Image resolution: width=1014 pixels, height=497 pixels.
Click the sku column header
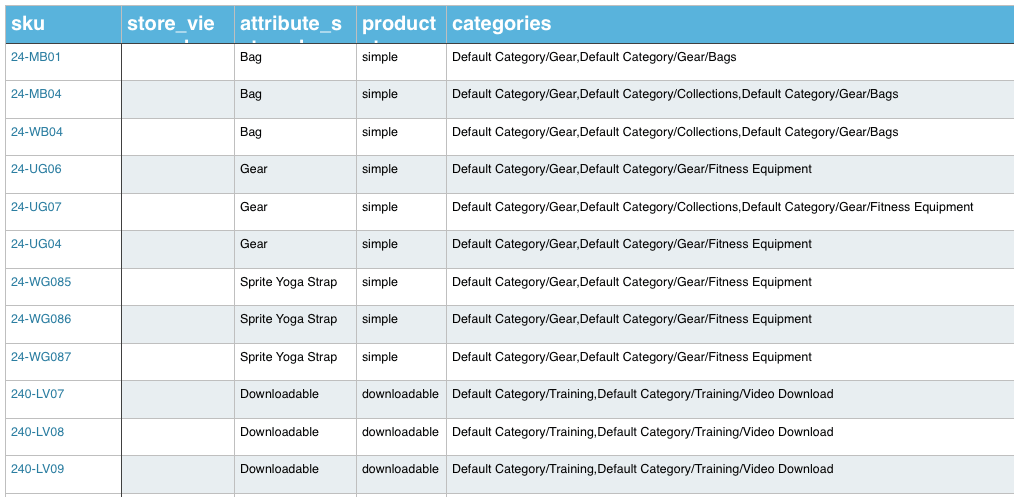point(28,23)
